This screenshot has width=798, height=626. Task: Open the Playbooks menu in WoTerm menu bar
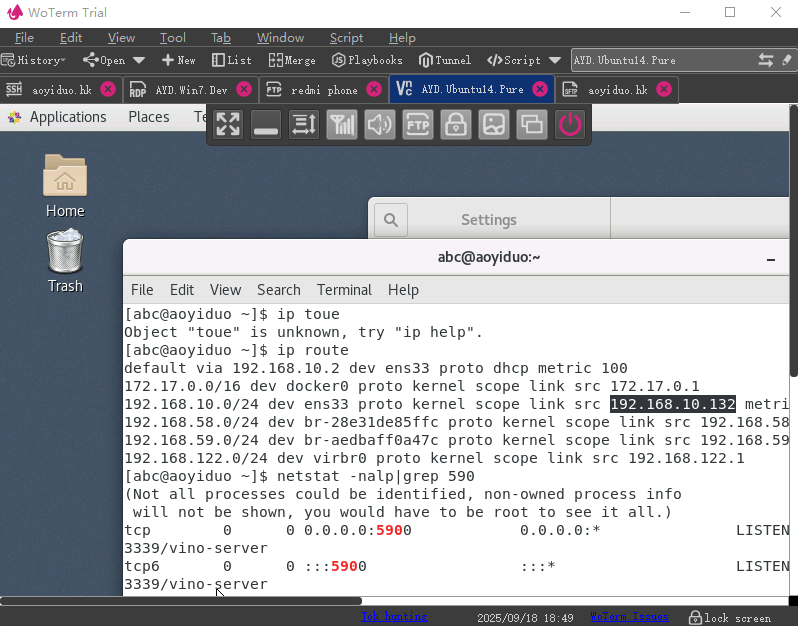pyautogui.click(x=367, y=60)
